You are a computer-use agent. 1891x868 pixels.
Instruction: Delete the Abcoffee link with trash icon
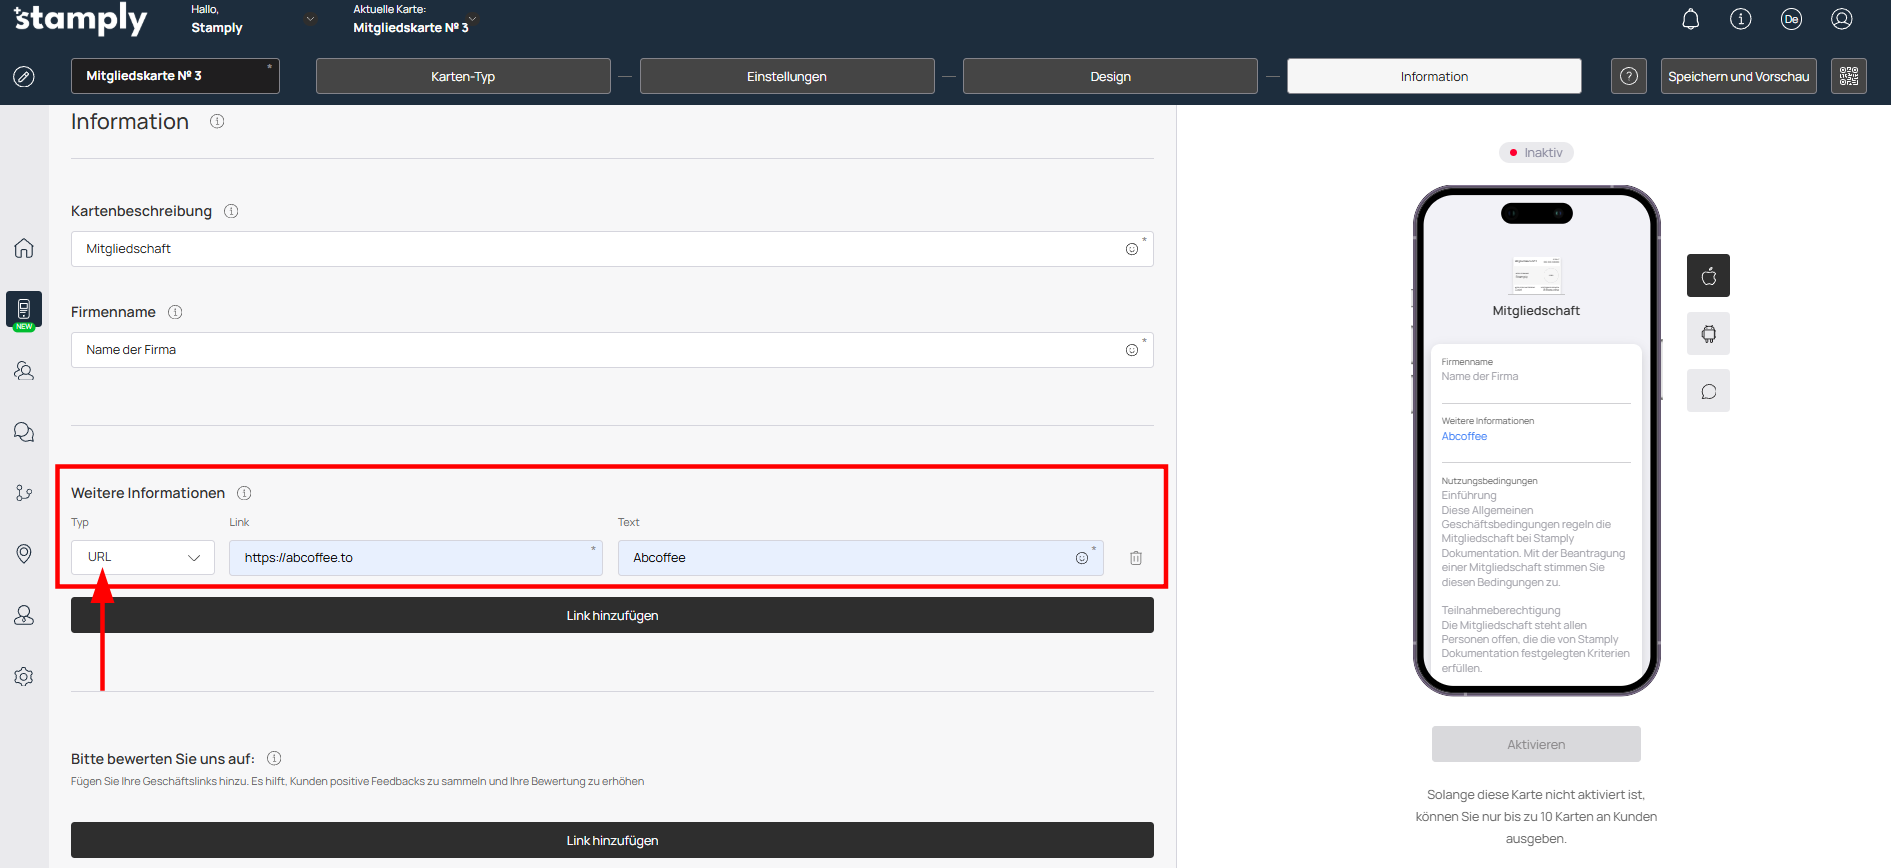tap(1136, 558)
